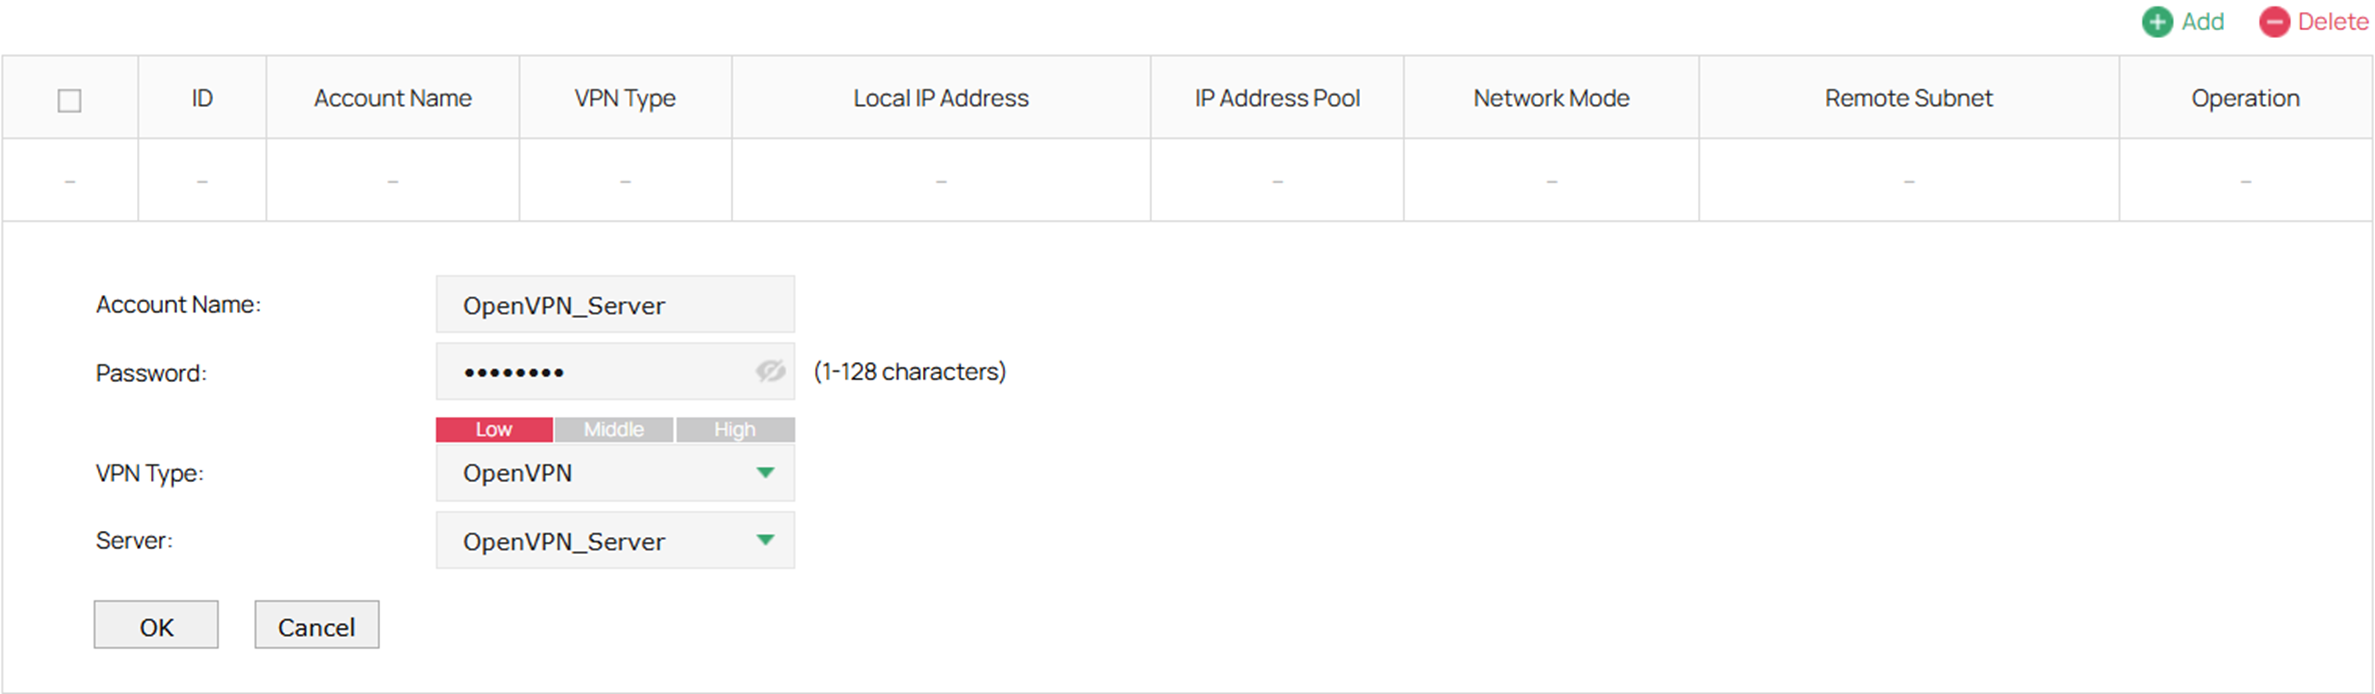This screenshot has height=694, width=2375.
Task: Click the Low segment of the password strength bar
Action: (x=493, y=429)
